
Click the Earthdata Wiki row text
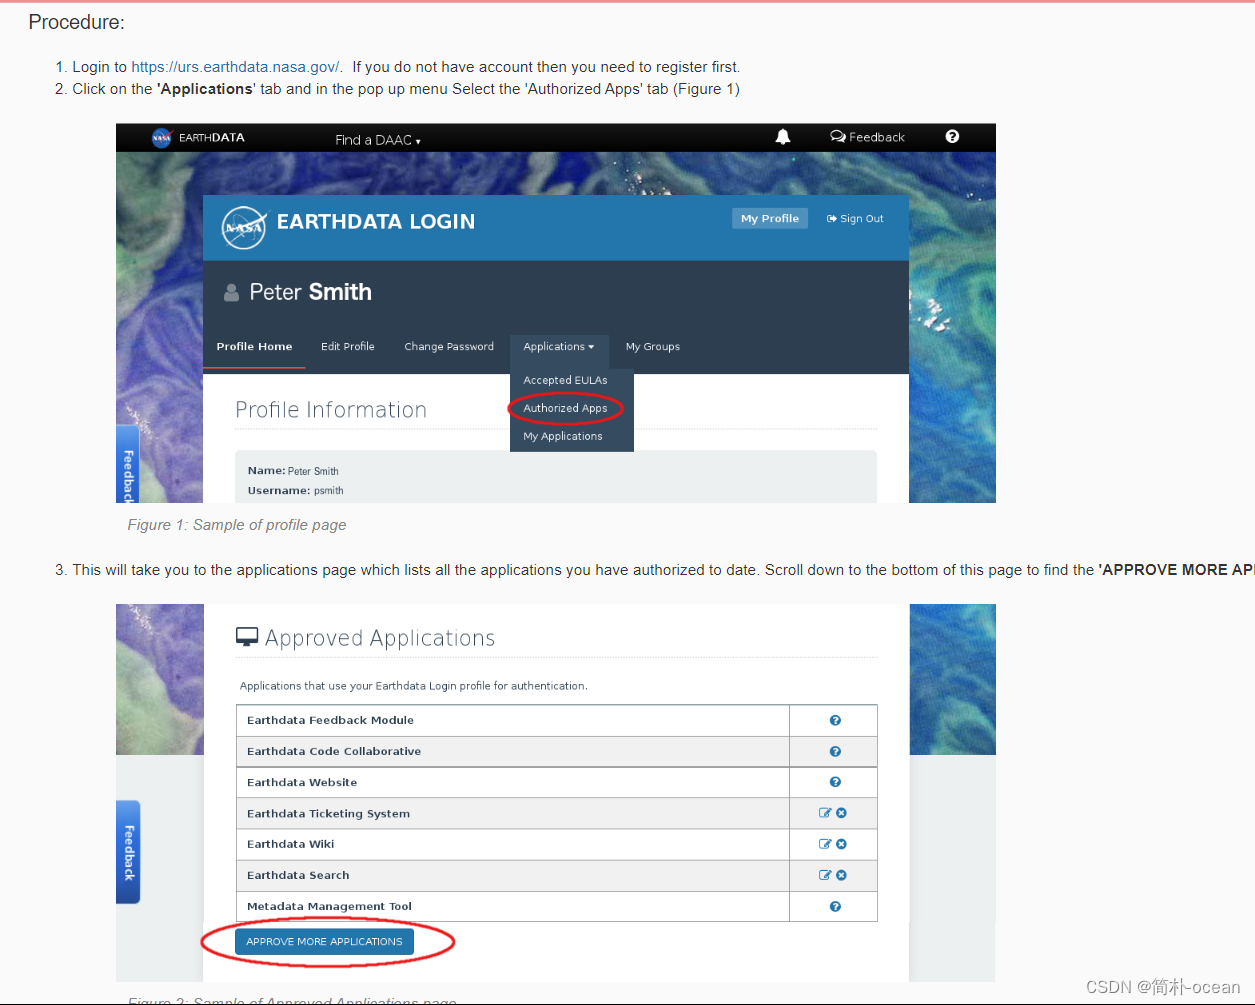point(291,844)
